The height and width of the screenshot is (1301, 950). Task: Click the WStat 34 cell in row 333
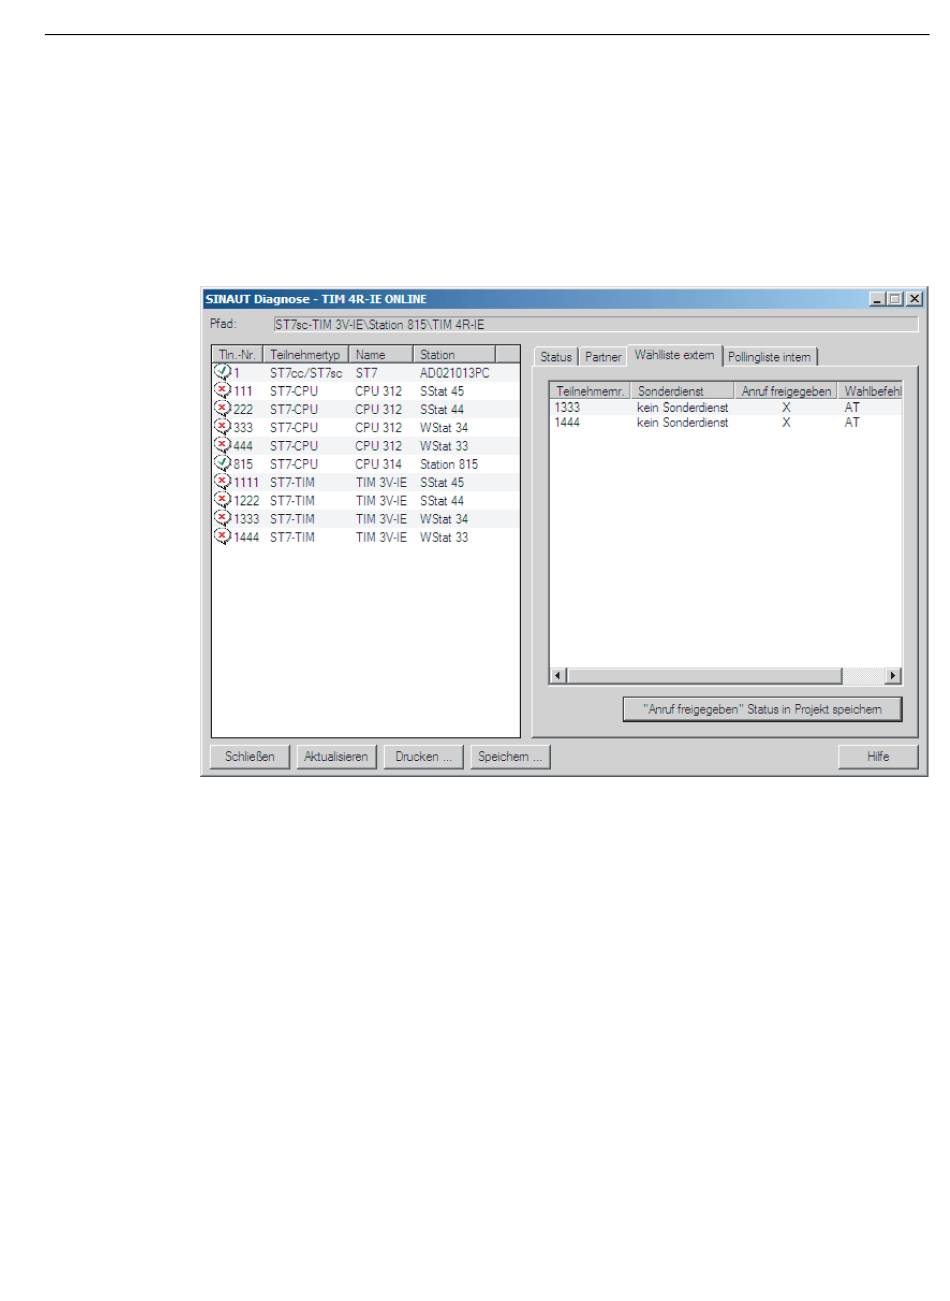(444, 427)
